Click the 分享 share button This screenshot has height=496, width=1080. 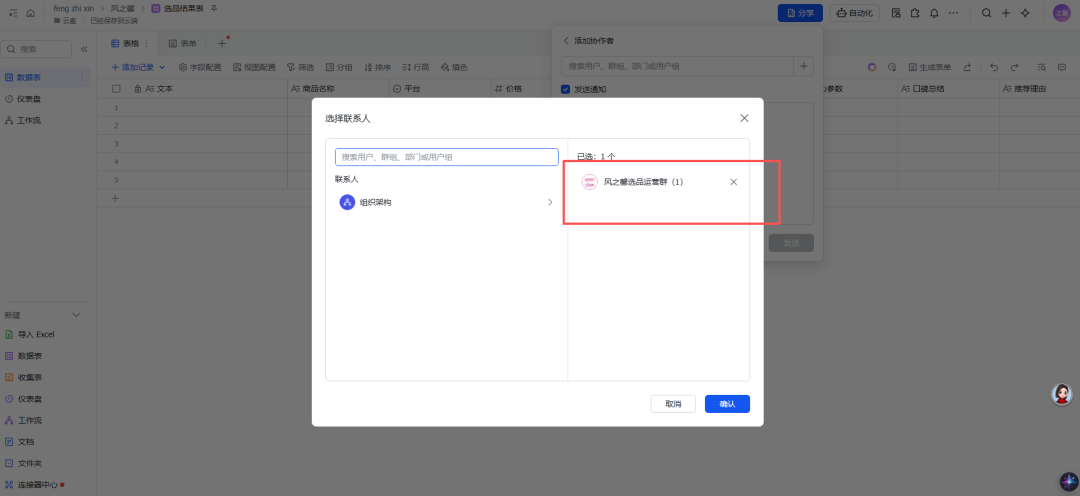tap(800, 13)
